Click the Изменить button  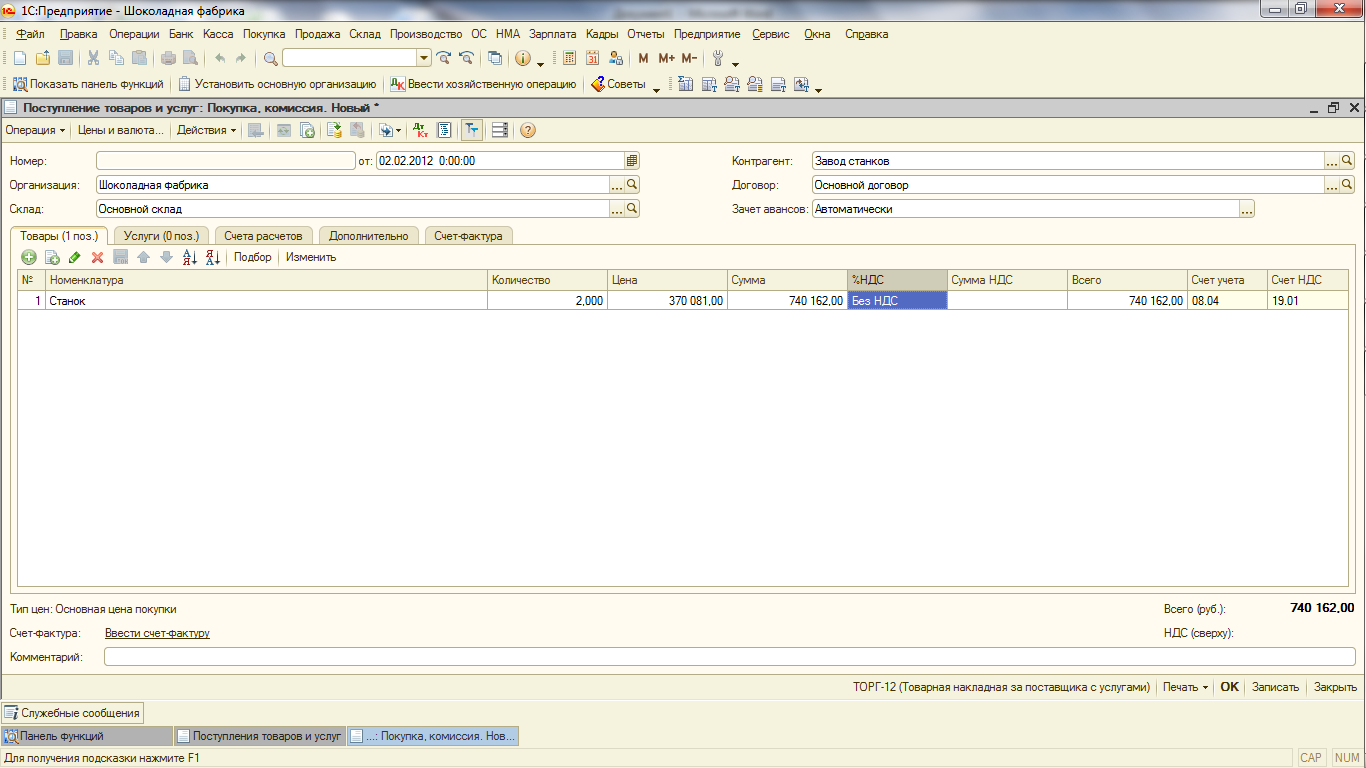[x=311, y=257]
